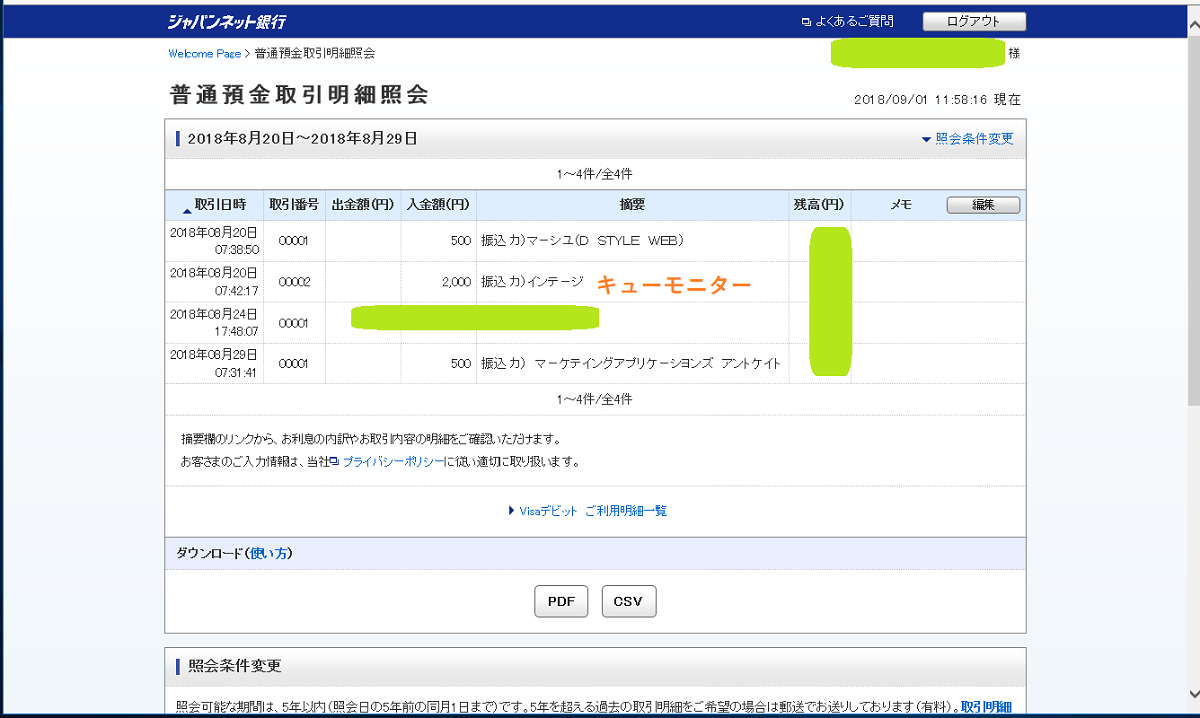Select the 取引番号 column header

point(294,205)
